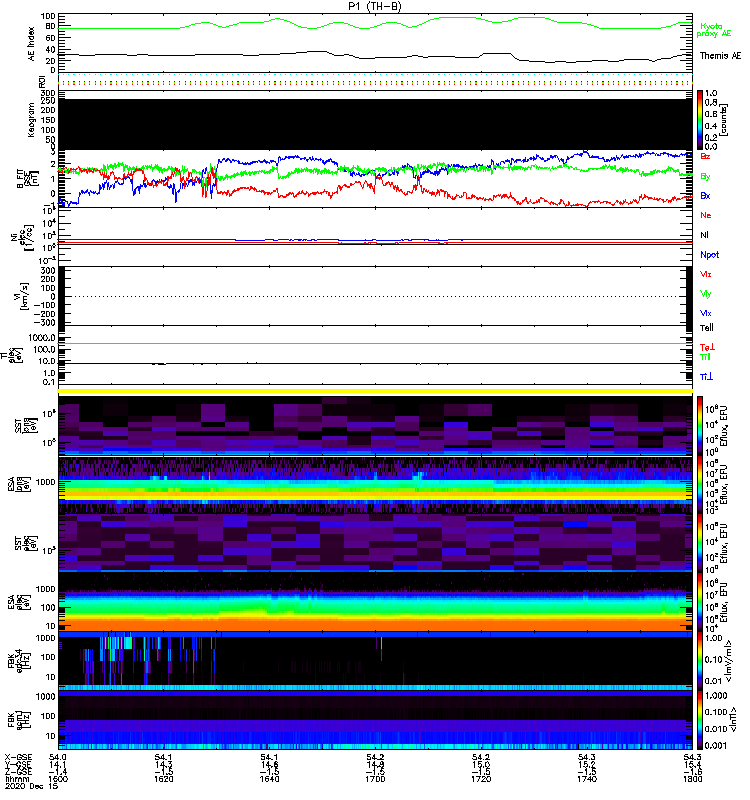Click the Keogram counts color bar
This screenshot has width=750, height=800.
click(702, 119)
